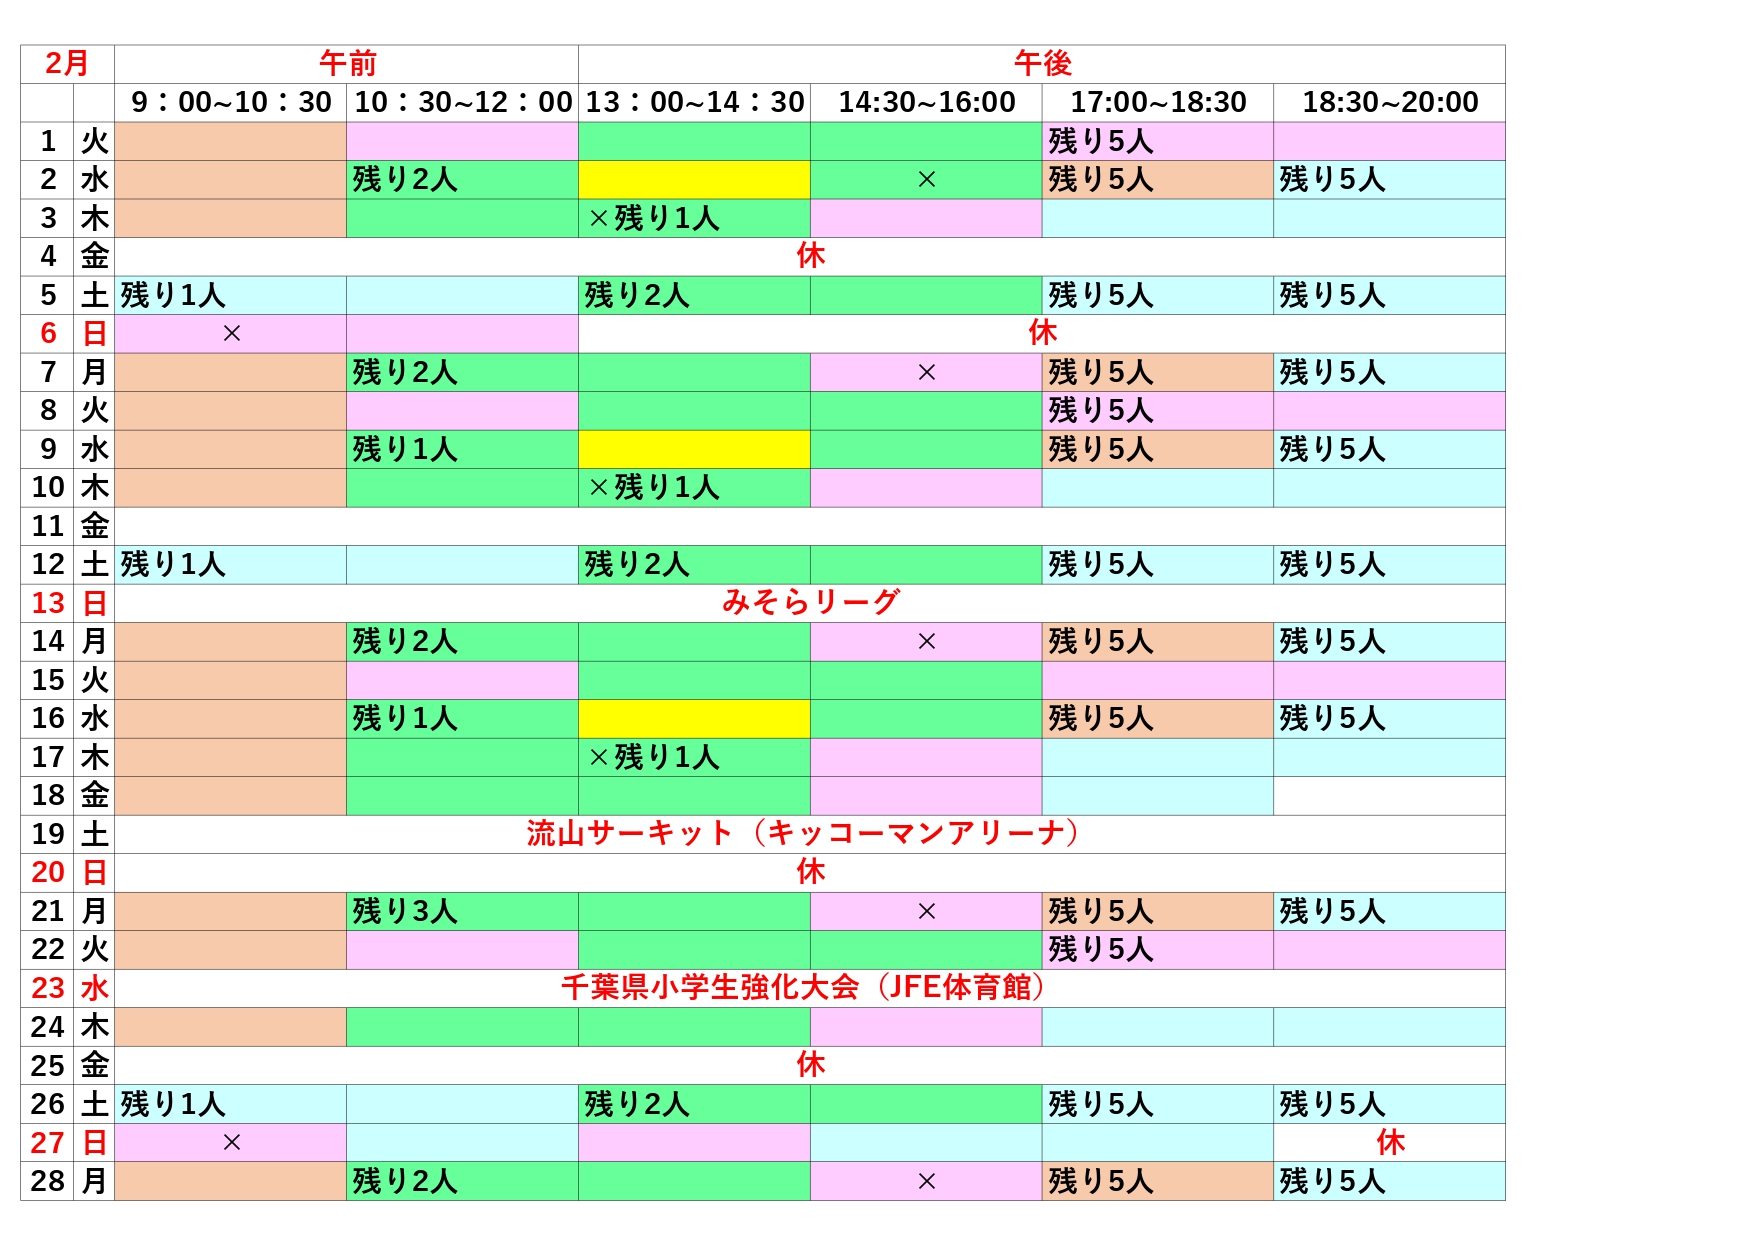1754x1240 pixels.
Task: Click the × mark on Monday the 7th
Action: (926, 373)
